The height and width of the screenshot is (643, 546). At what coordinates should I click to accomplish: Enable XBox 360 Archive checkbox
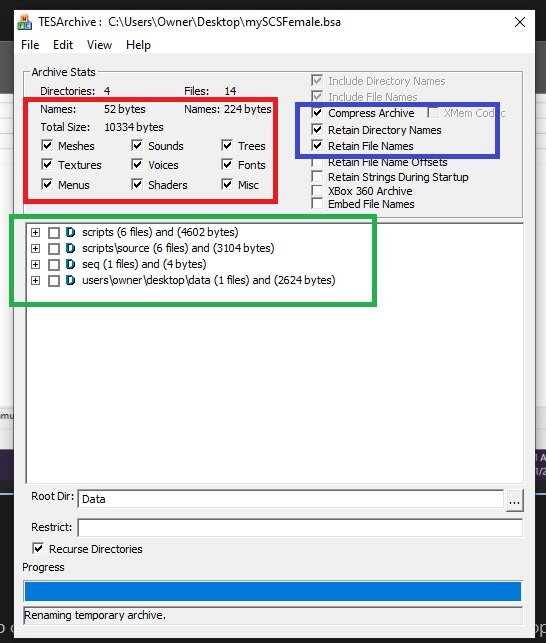(x=317, y=191)
